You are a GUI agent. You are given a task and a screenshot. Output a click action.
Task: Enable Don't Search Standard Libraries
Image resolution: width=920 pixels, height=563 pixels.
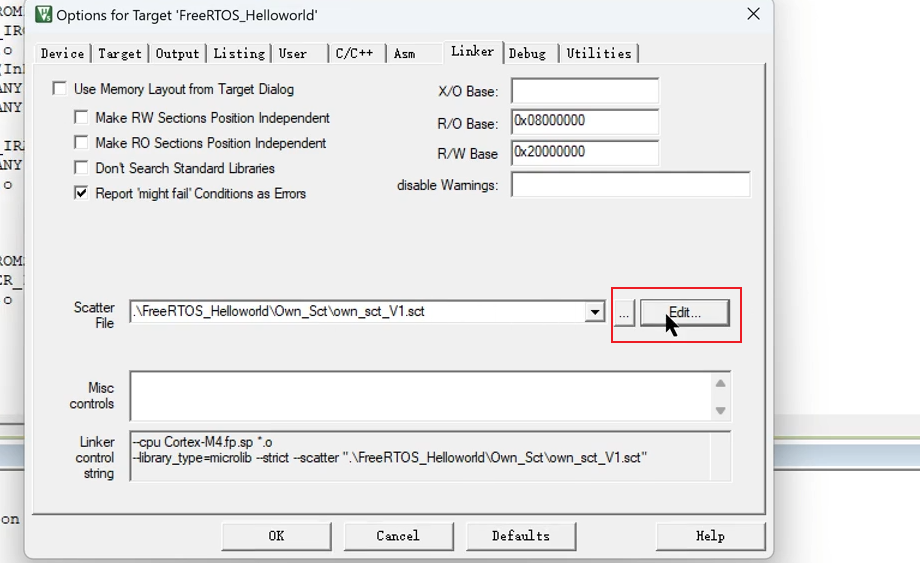(82, 168)
